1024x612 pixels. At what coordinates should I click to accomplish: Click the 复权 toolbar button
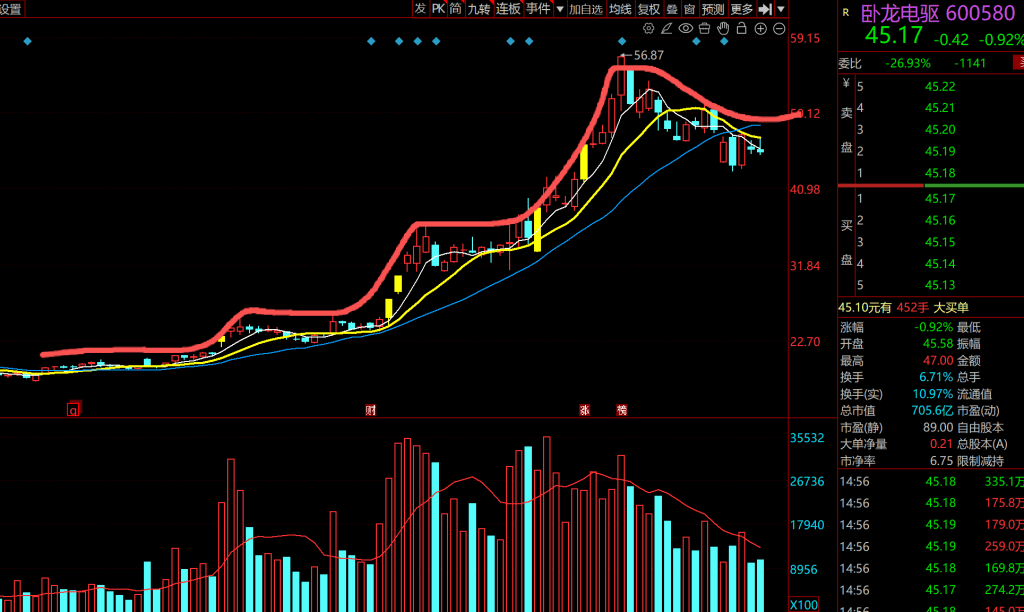coord(648,9)
